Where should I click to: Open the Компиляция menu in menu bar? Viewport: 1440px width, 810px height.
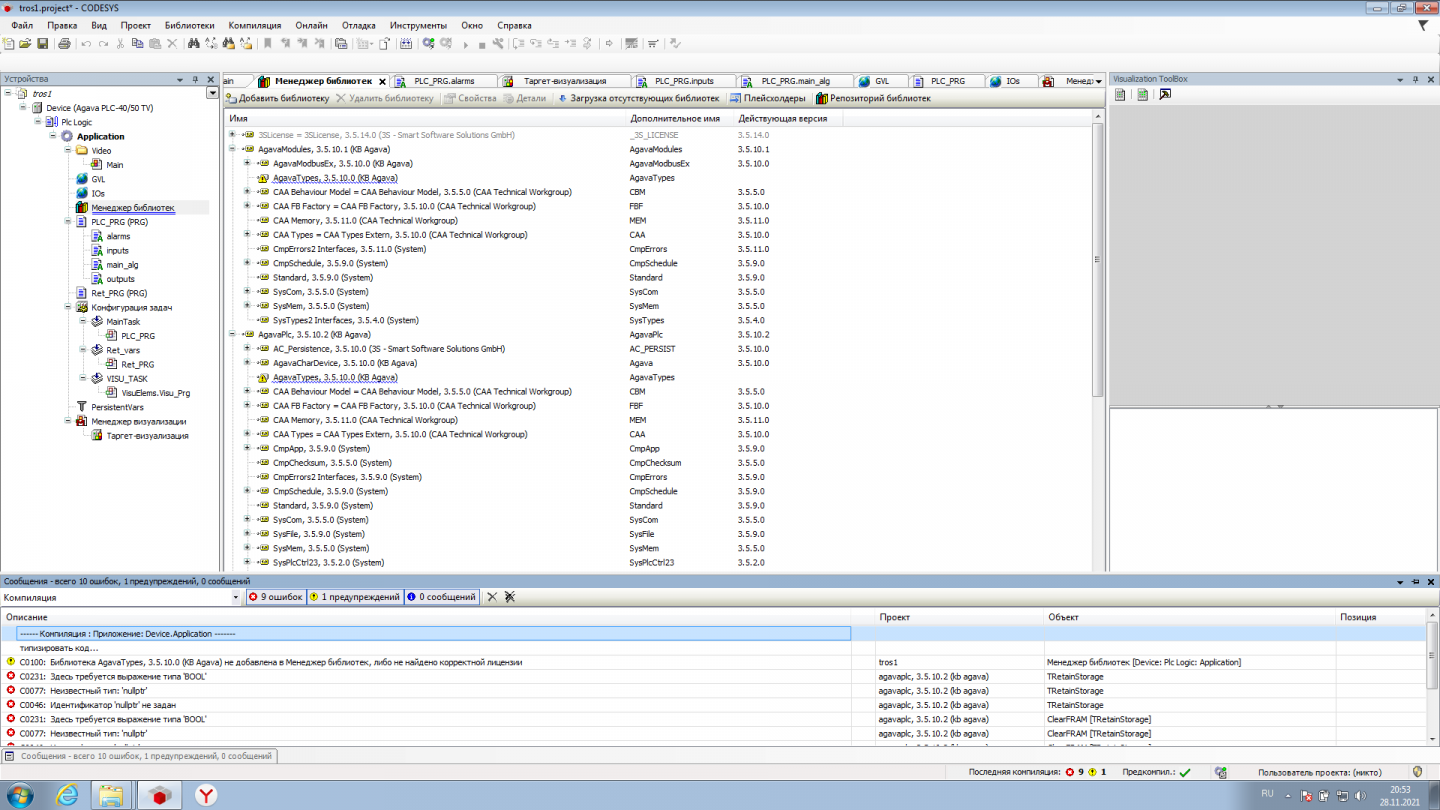click(254, 24)
